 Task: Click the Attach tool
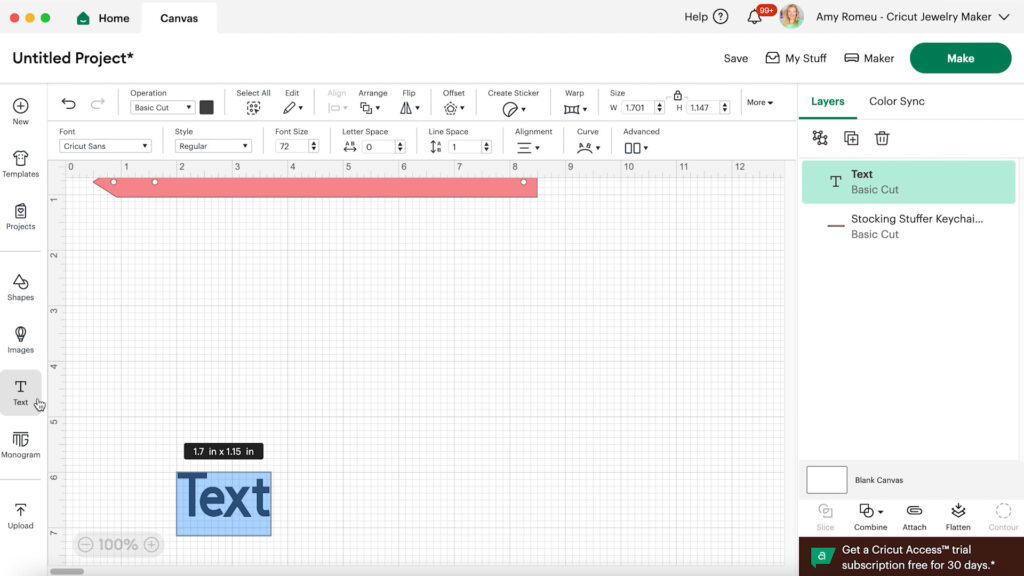pyautogui.click(x=914, y=517)
